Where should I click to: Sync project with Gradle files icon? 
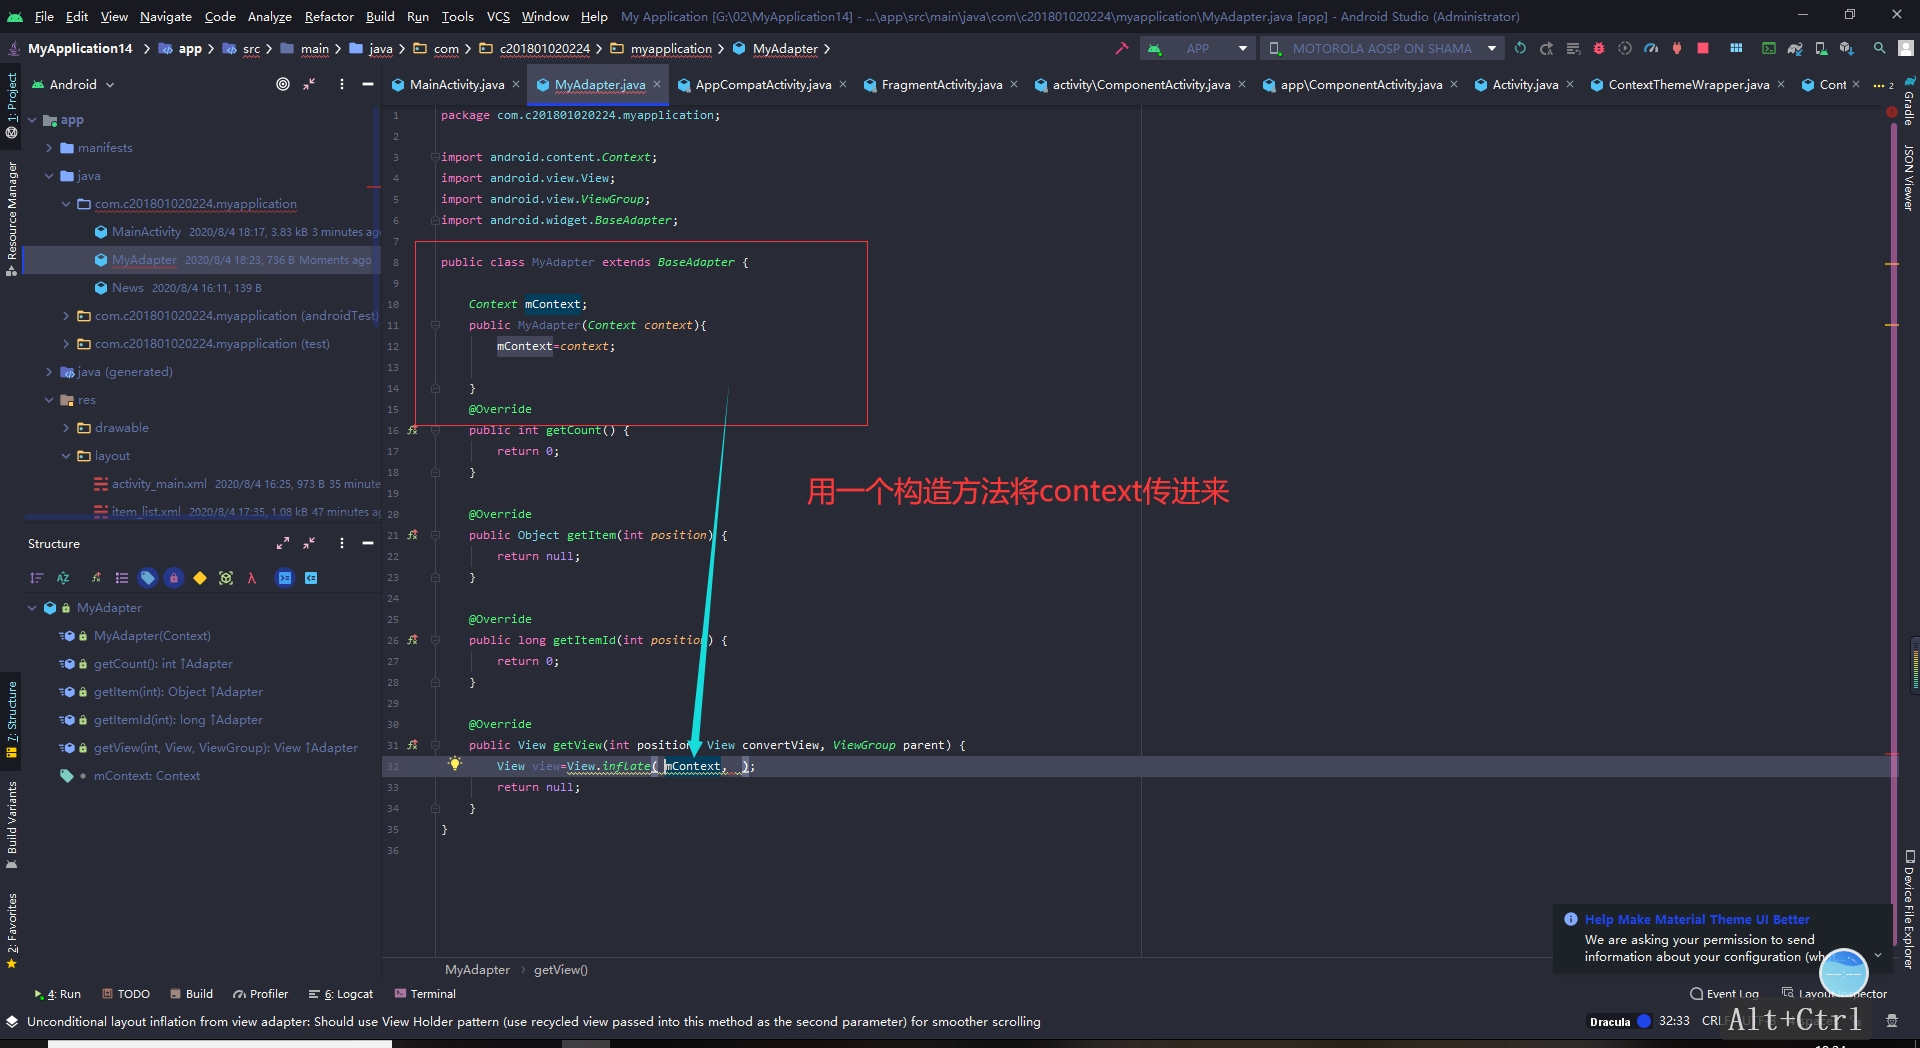coord(1795,48)
